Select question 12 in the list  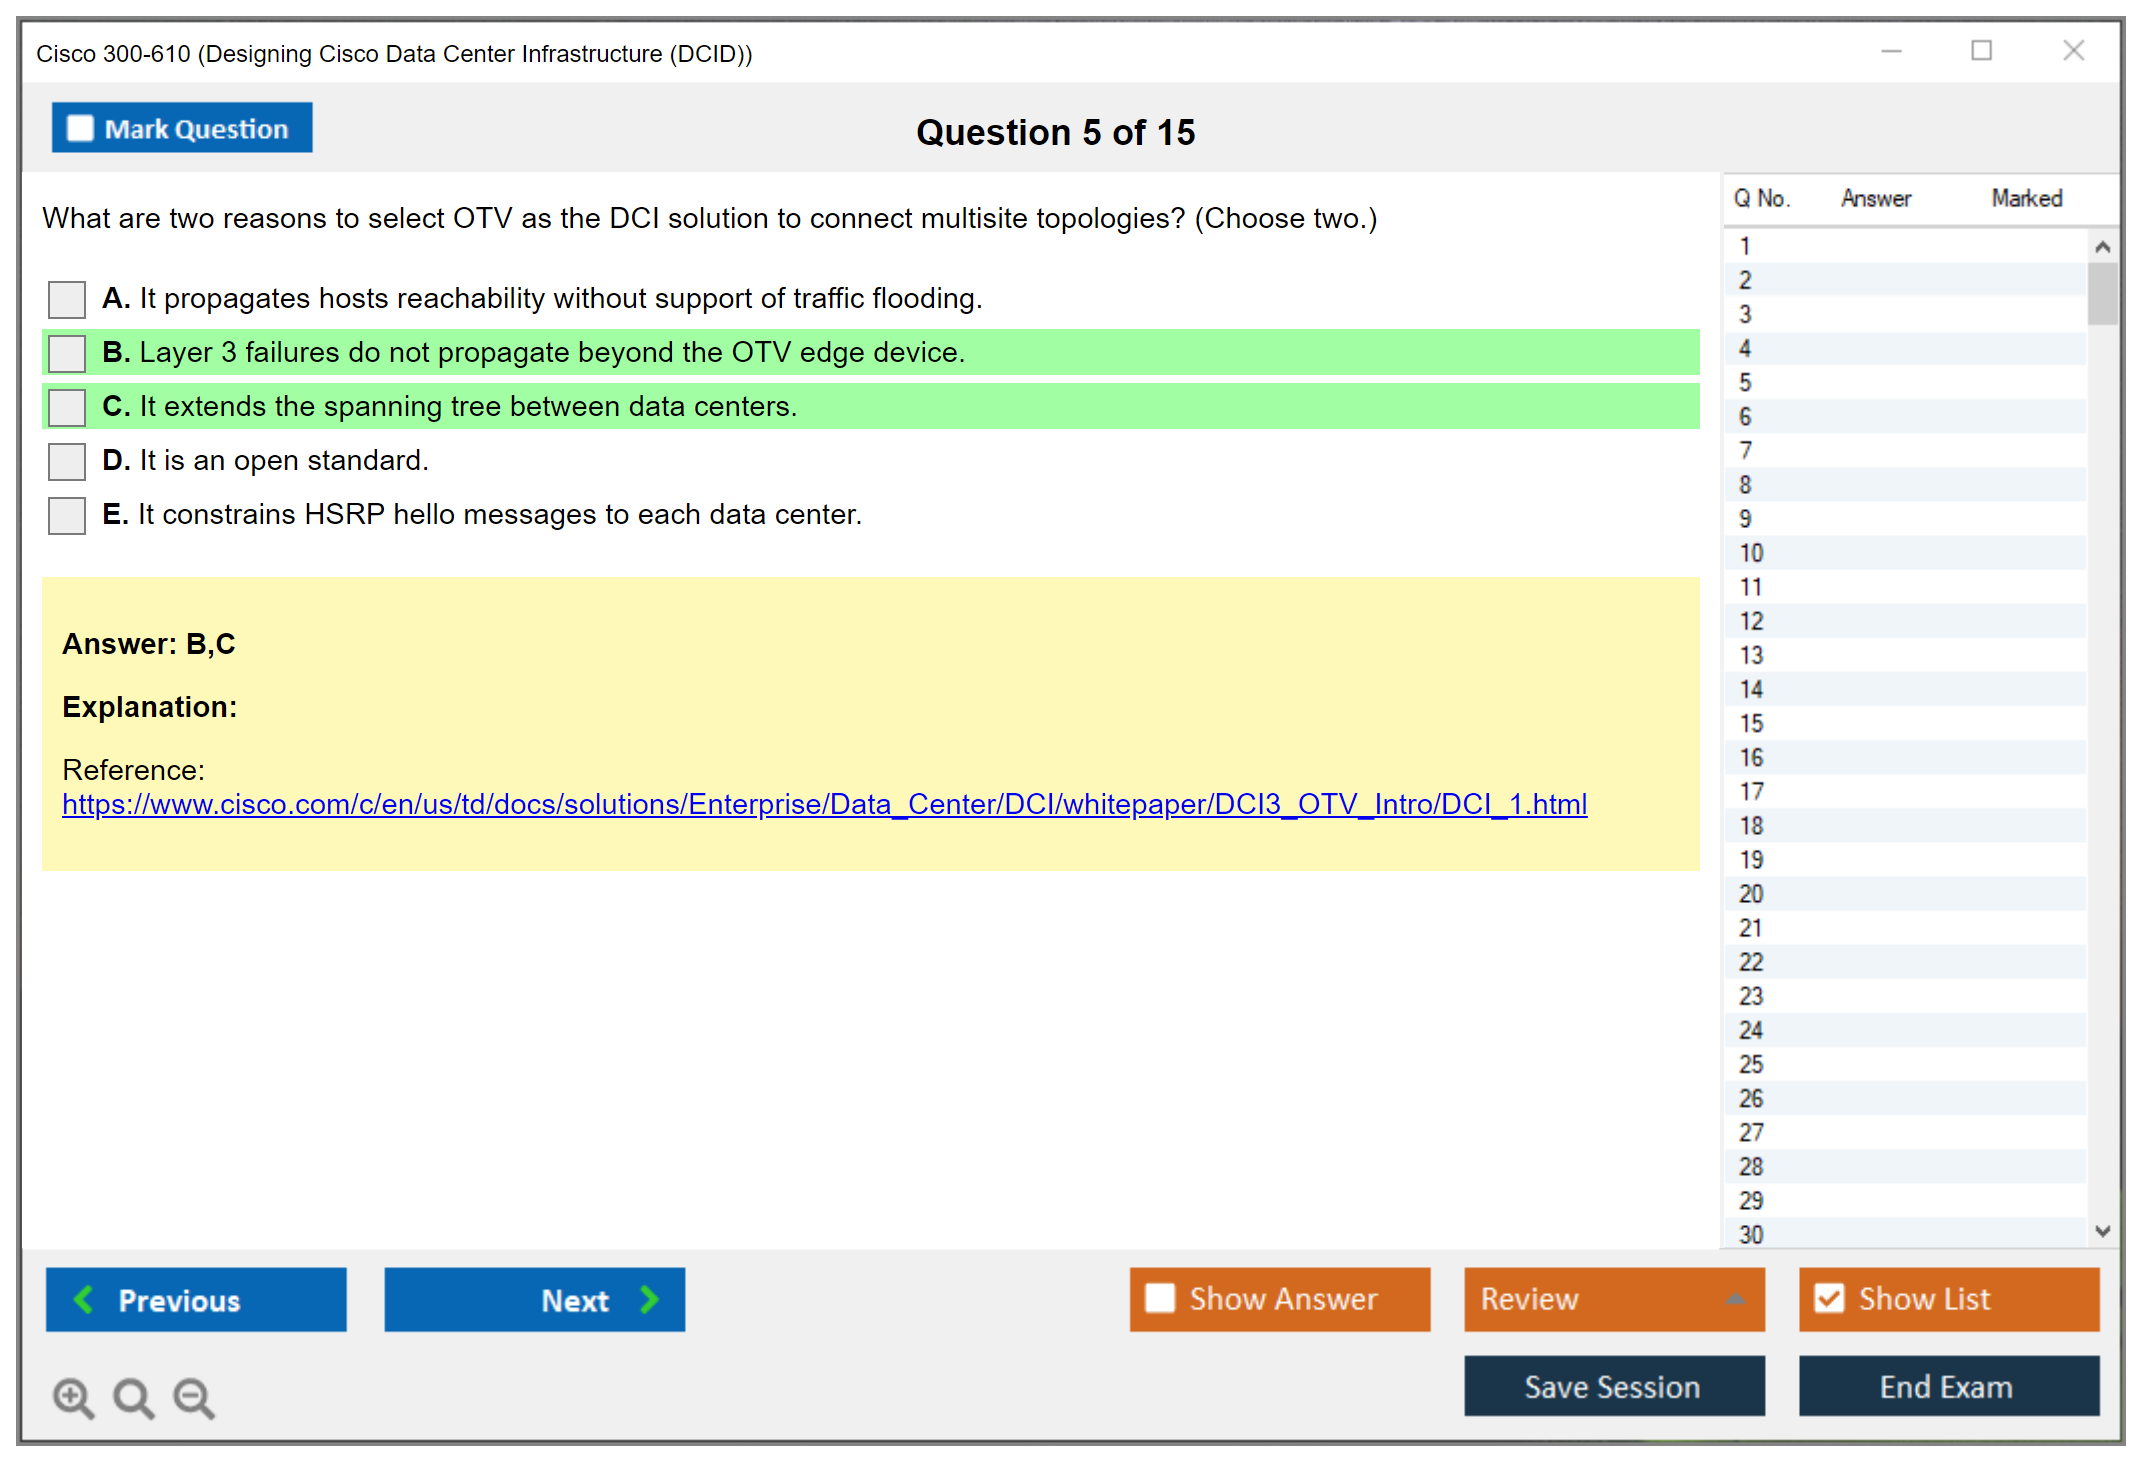click(1751, 621)
